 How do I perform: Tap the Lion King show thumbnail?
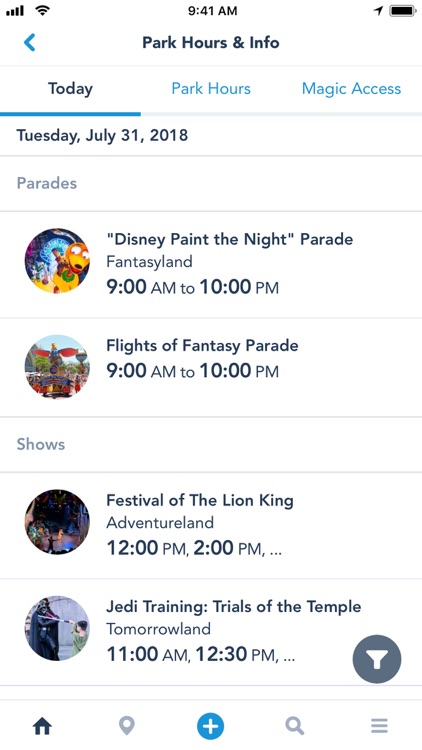coord(57,522)
